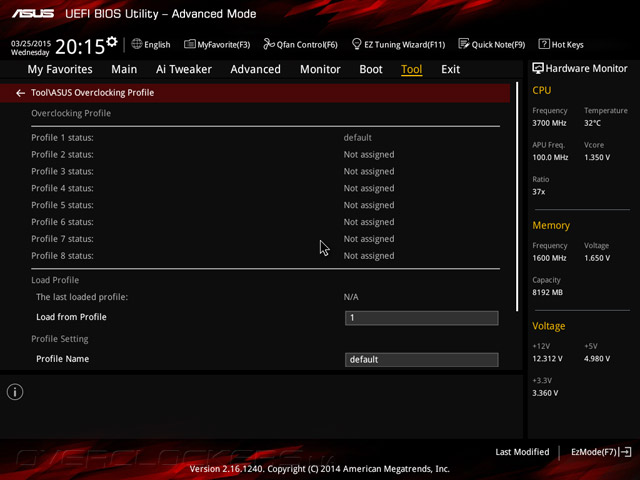Click the memory capacity 8192 MB value
The width and height of the screenshot is (640, 480).
click(547, 292)
